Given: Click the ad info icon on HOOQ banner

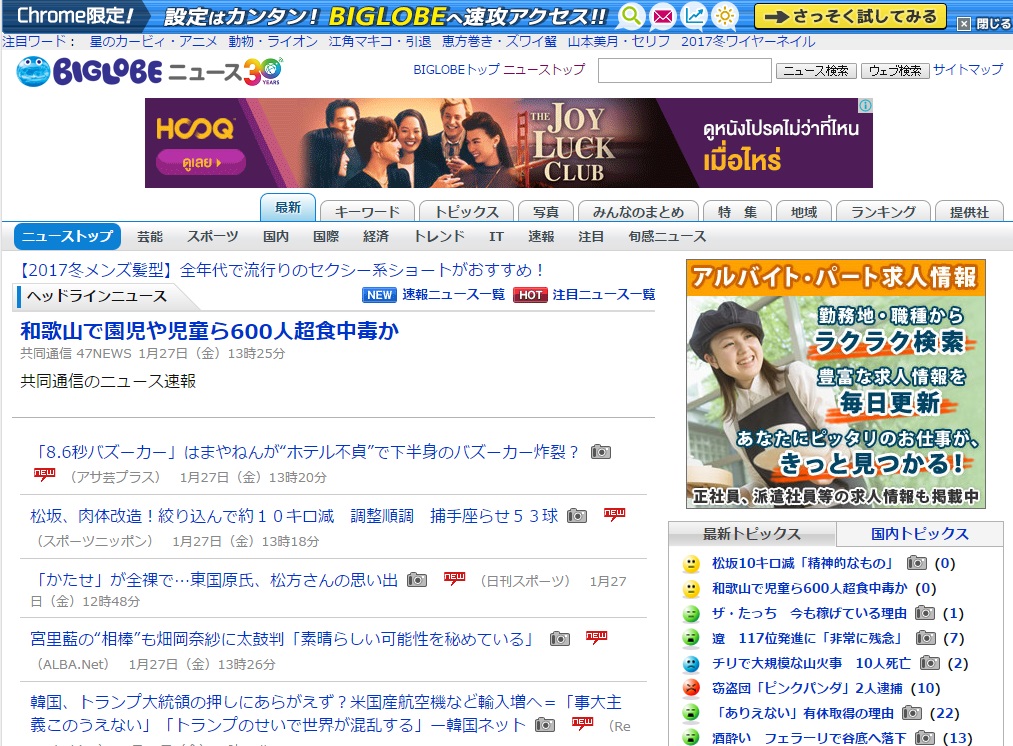Looking at the screenshot, I should click(866, 105).
